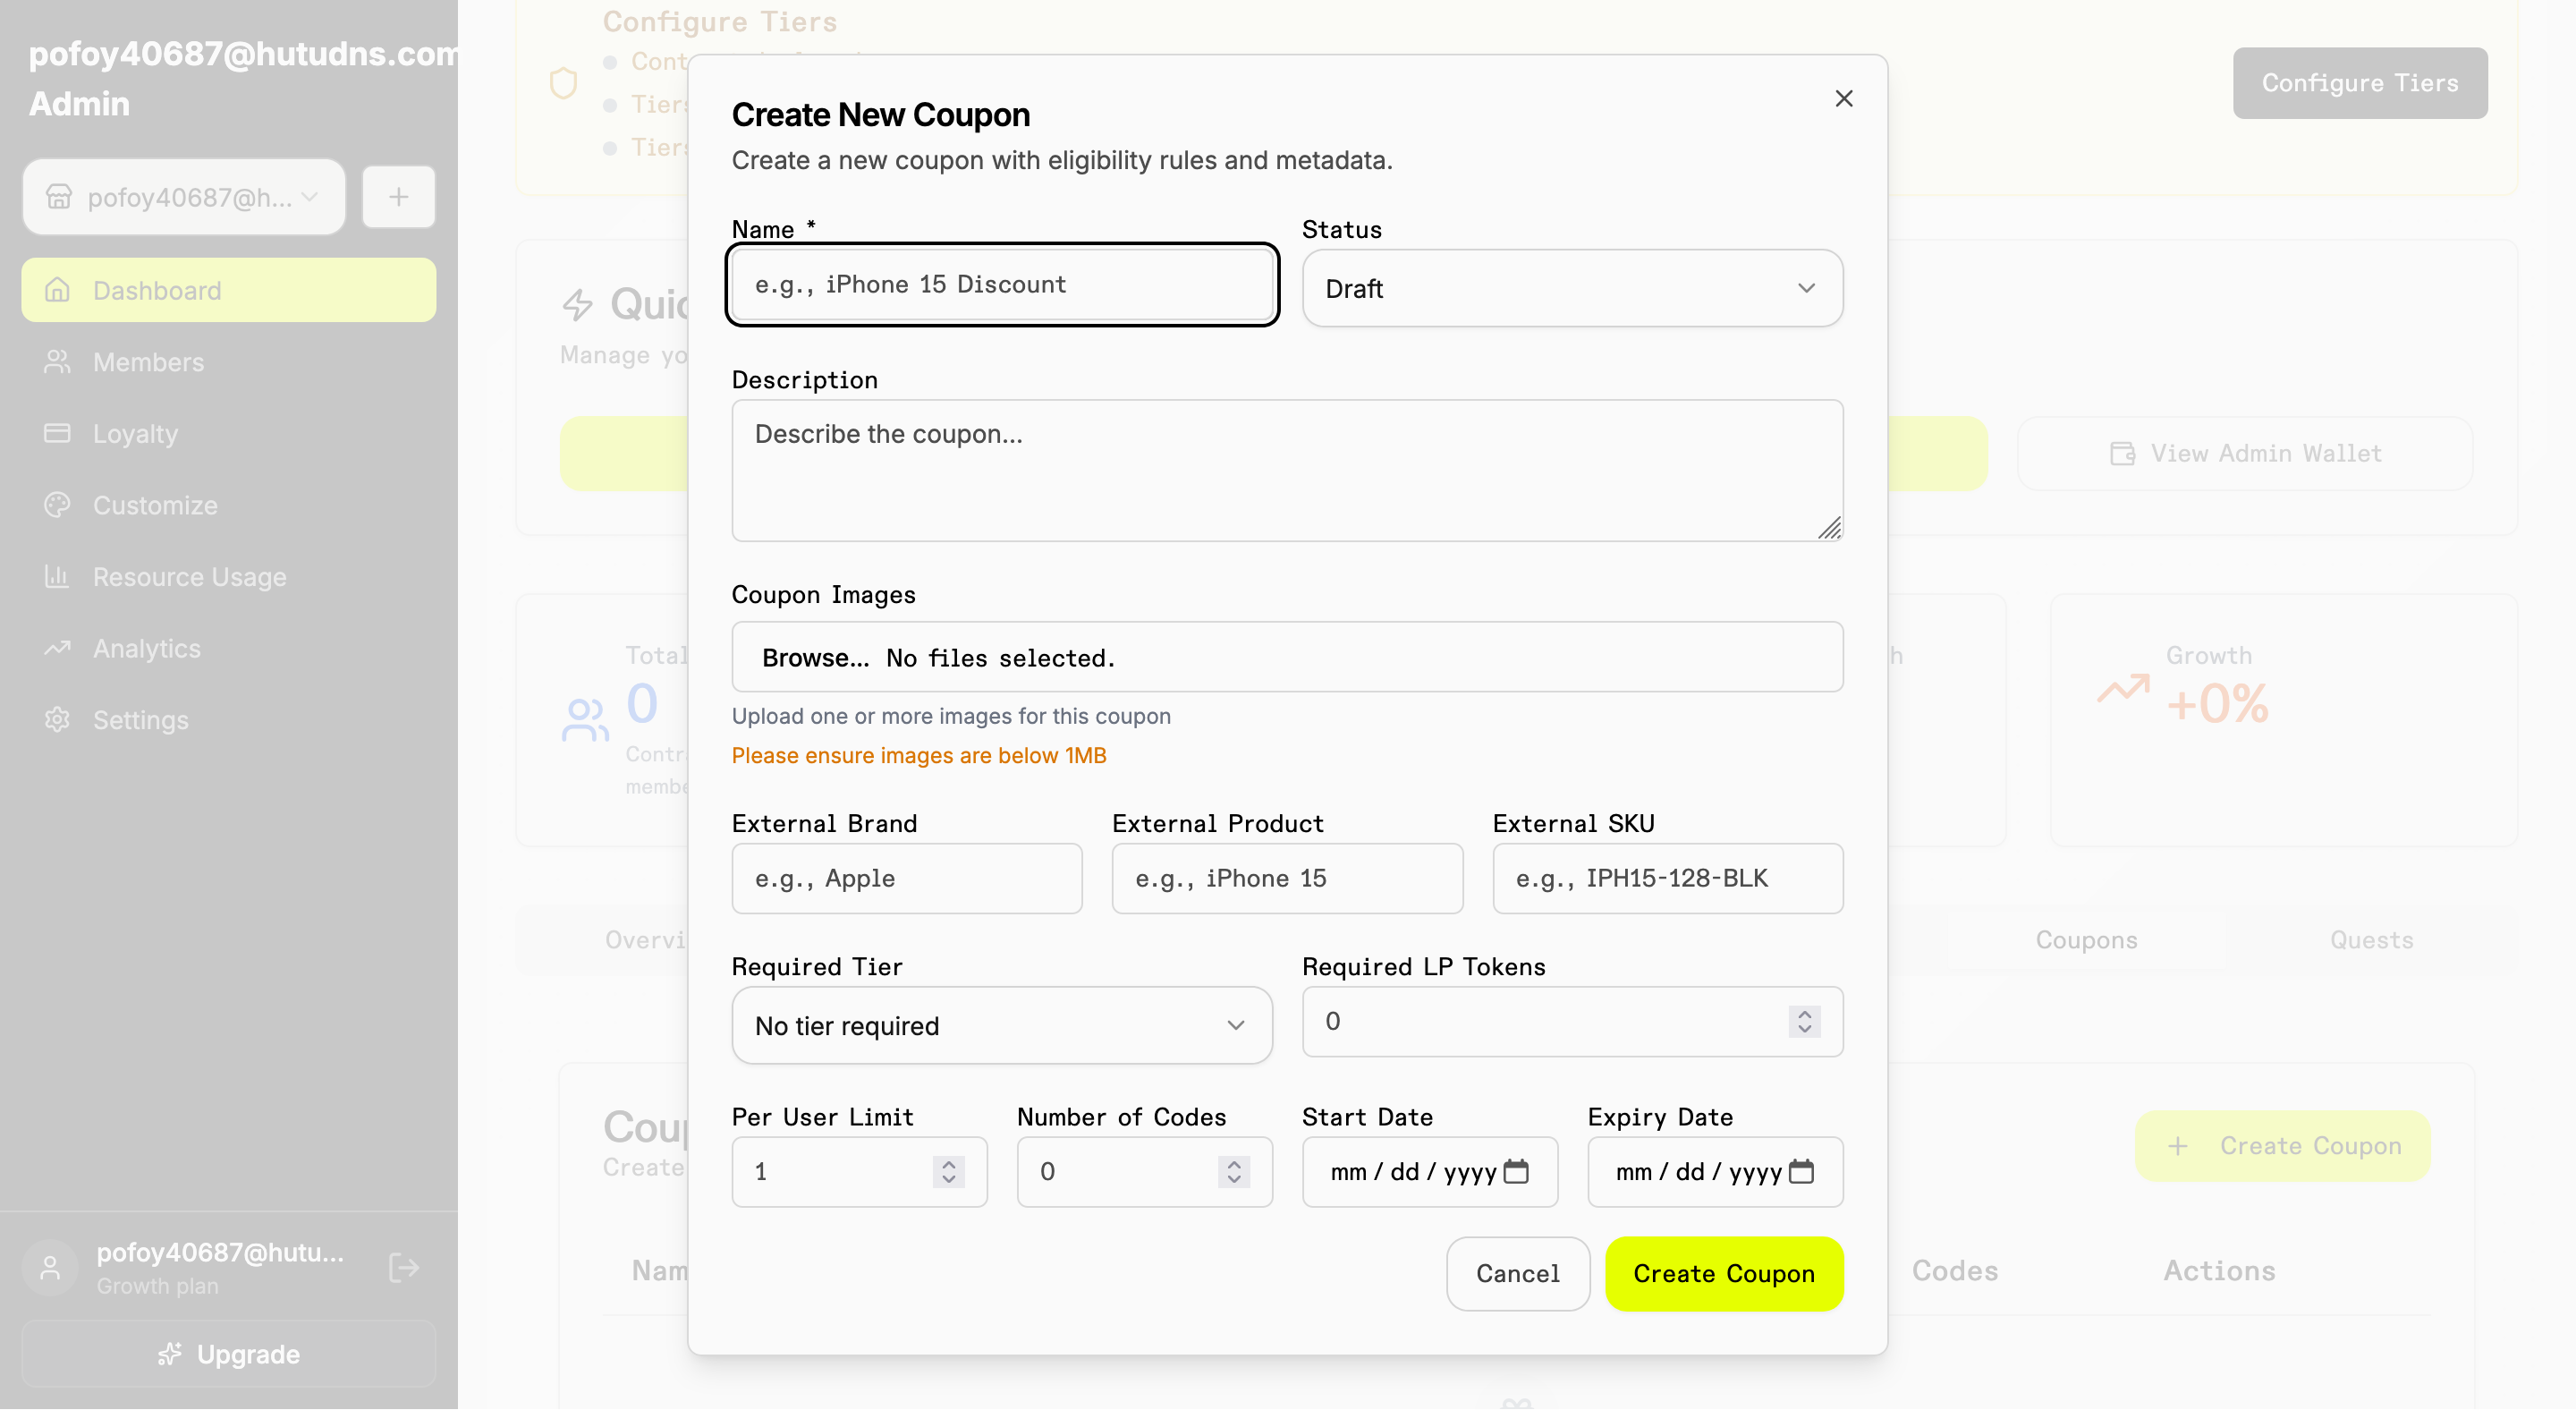Image resolution: width=2576 pixels, height=1410 pixels.
Task: Click the Members icon in sidebar
Action: tap(57, 362)
